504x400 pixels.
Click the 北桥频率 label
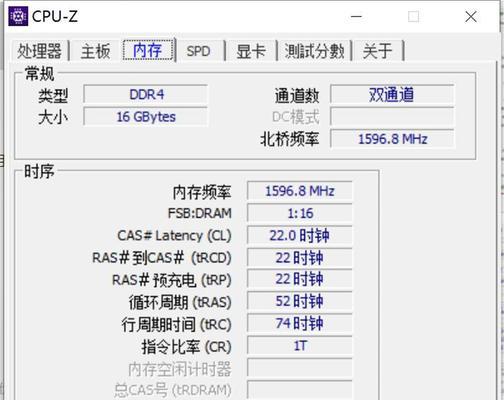point(289,139)
